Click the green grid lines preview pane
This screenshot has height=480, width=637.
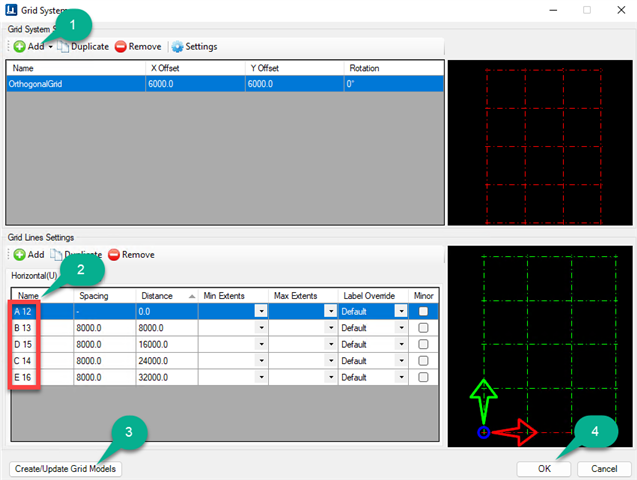click(540, 346)
